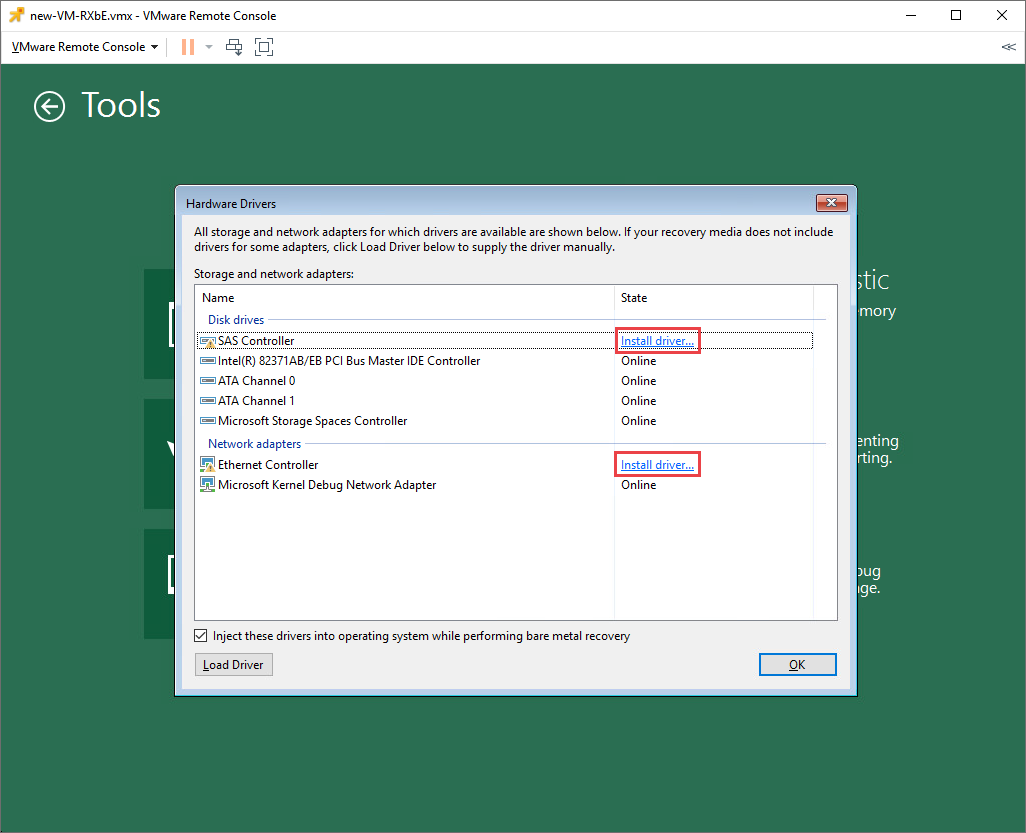This screenshot has width=1026, height=833.
Task: Select the 'SAS Controller' text
Action: point(256,341)
